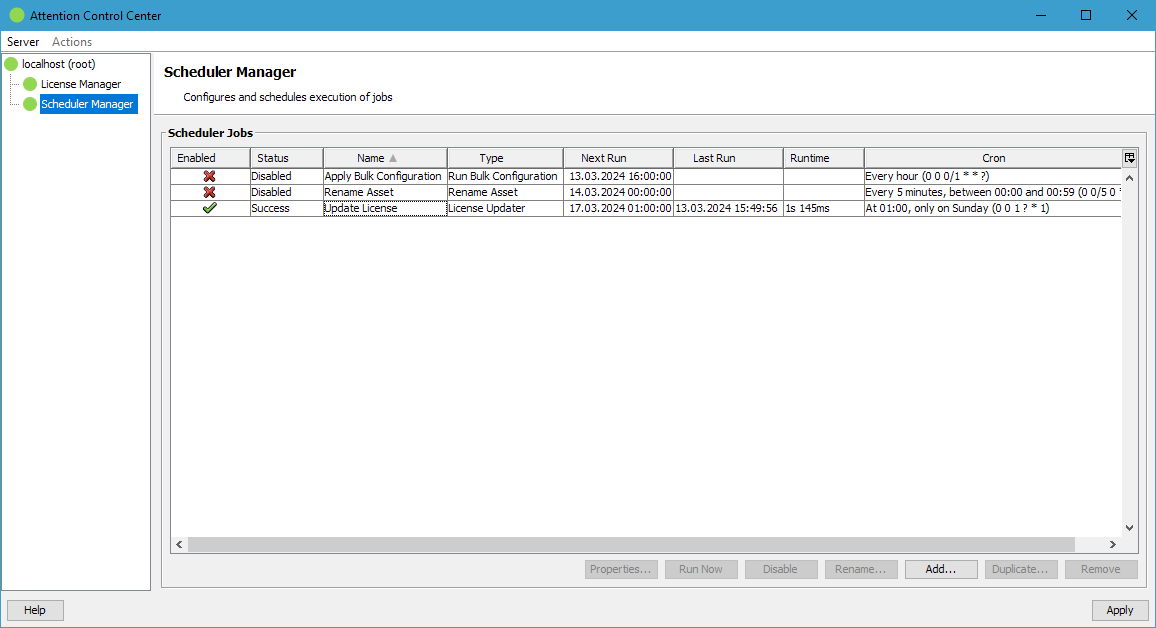The image size is (1156, 628).
Task: Click the green checkmark for Update License
Action: click(209, 209)
